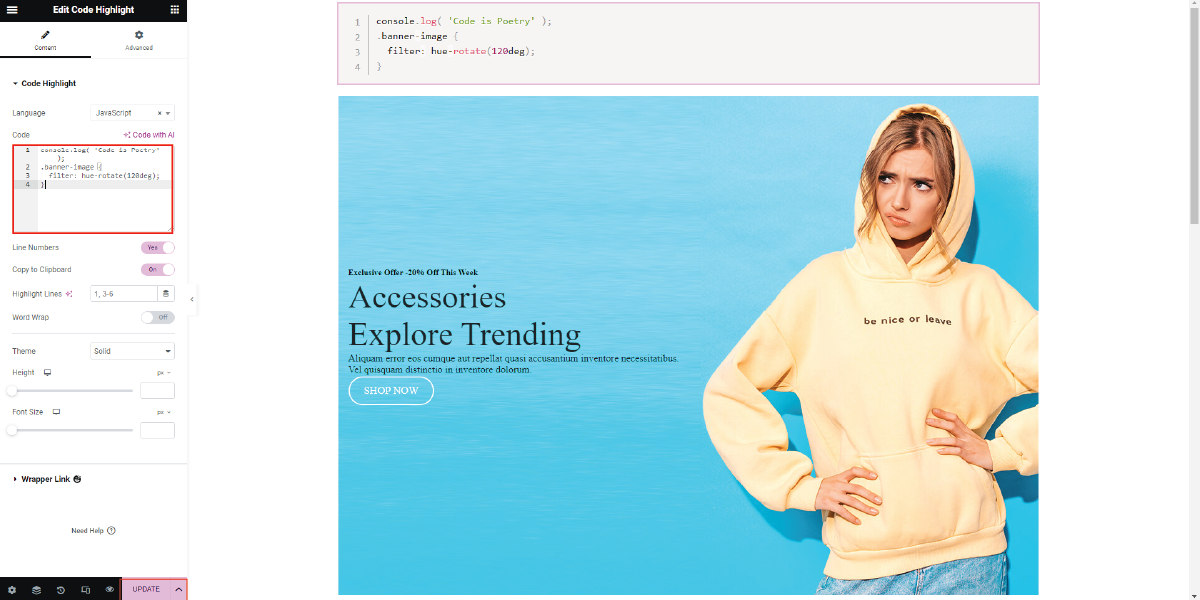The width and height of the screenshot is (1200, 600).
Task: Collapse the editor panel with side arrow
Action: [192, 299]
